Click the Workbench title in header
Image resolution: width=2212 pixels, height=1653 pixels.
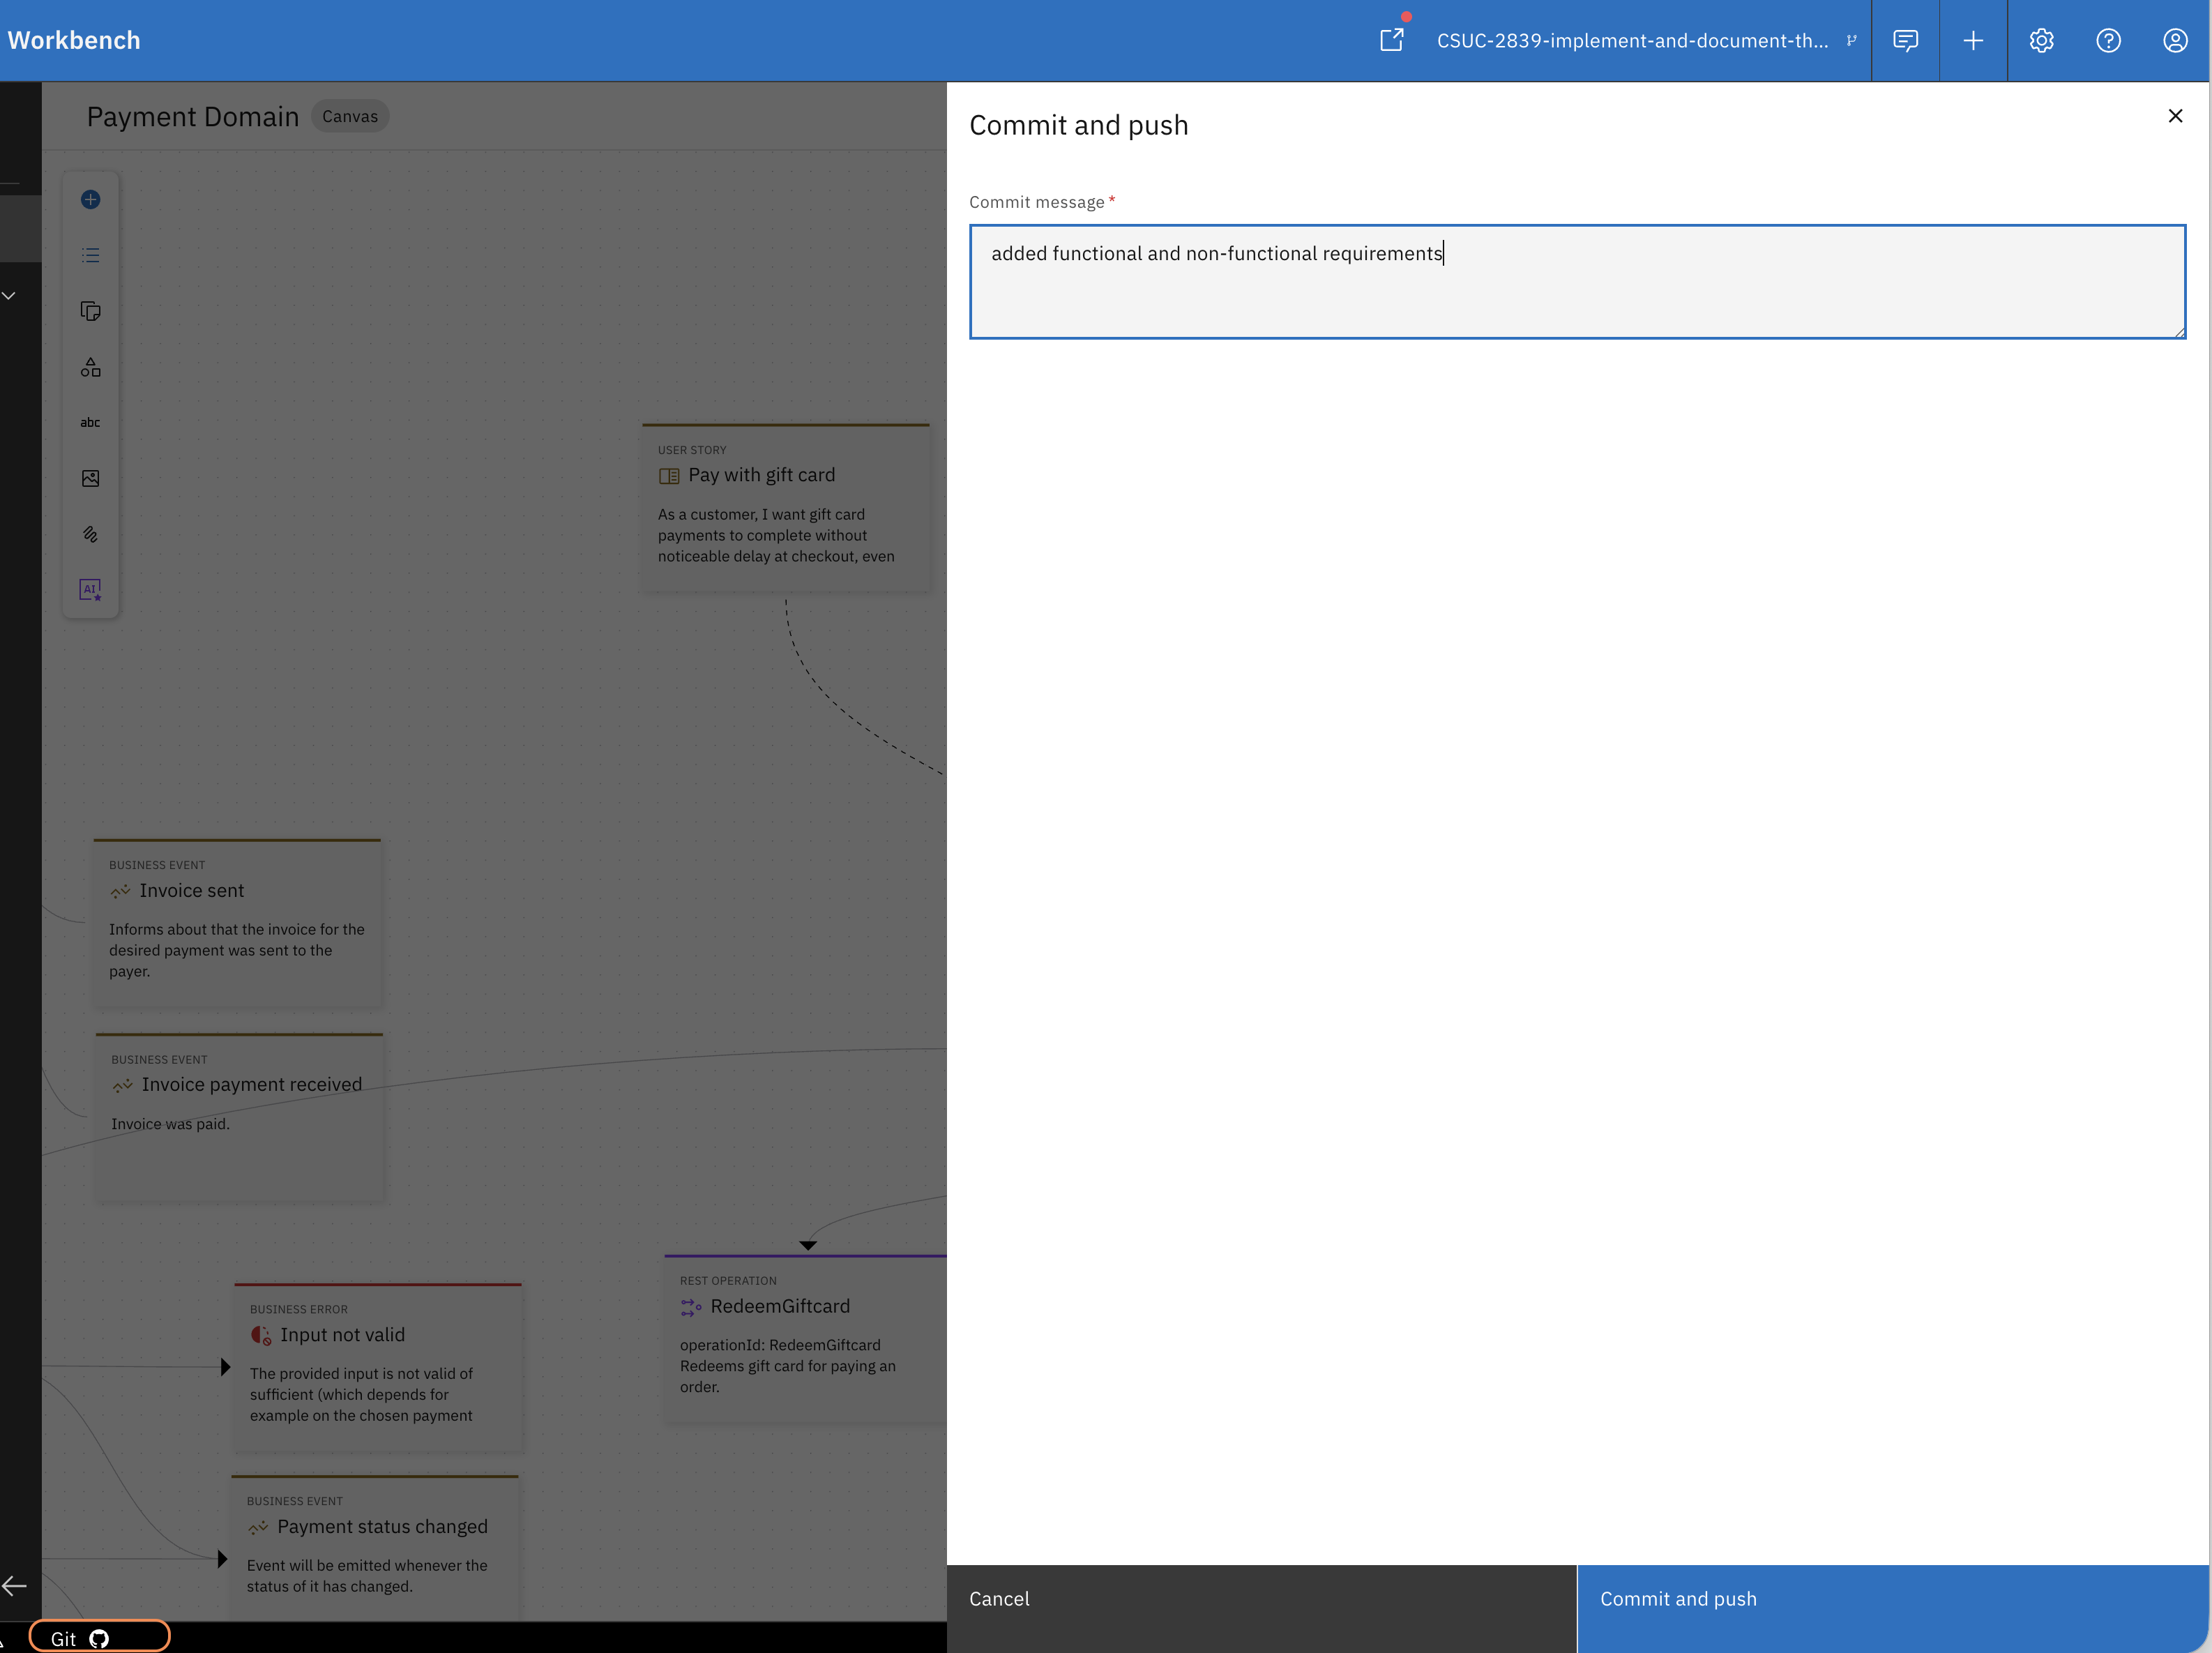coord(74,40)
